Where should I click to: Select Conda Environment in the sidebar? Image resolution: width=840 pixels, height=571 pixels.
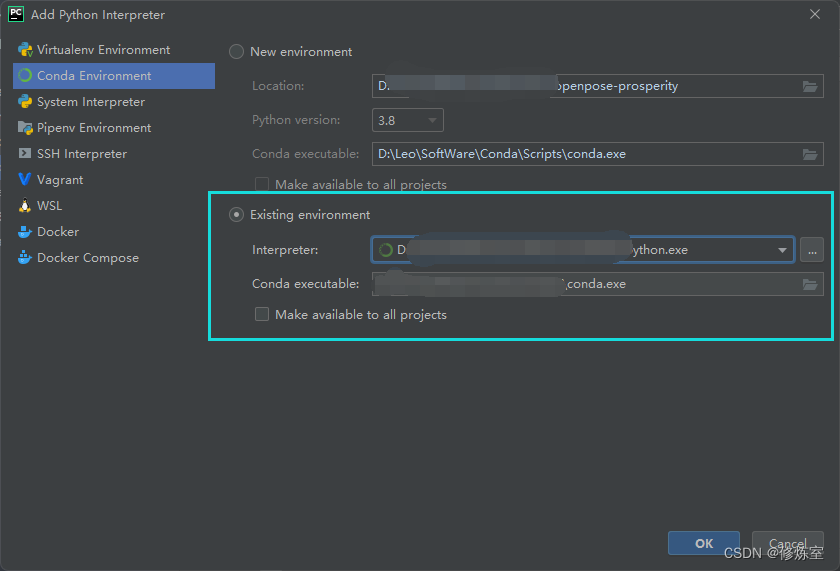point(114,76)
